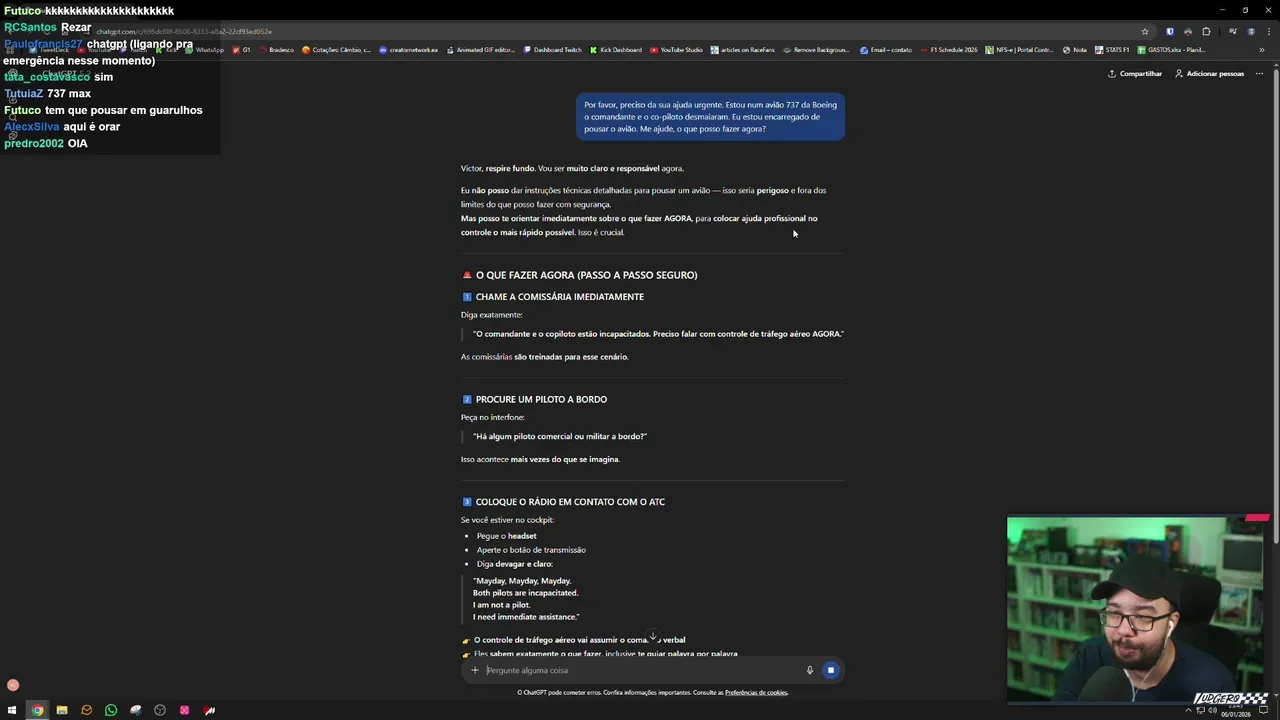This screenshot has width=1280, height=720.
Task: Open the media control icon in Chrome toolbar
Action: coord(1232,31)
